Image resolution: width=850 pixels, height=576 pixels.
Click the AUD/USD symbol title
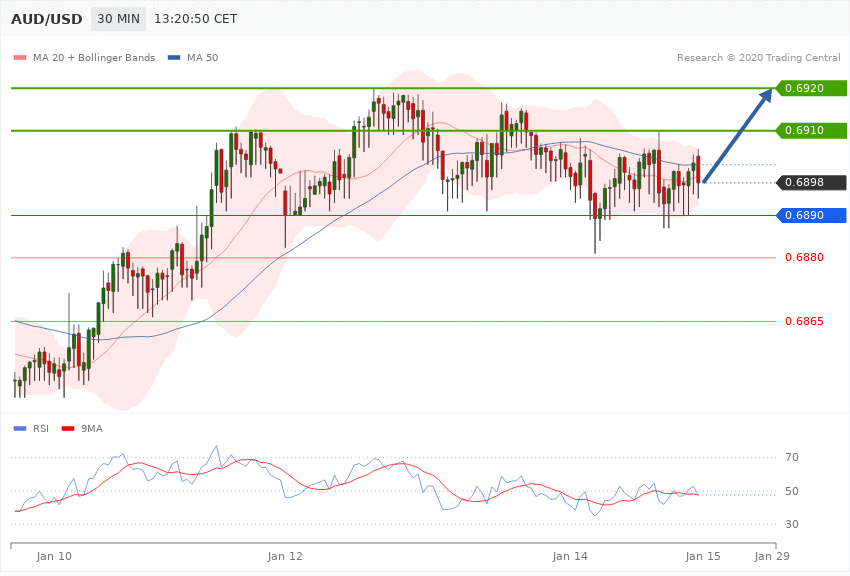(x=47, y=19)
